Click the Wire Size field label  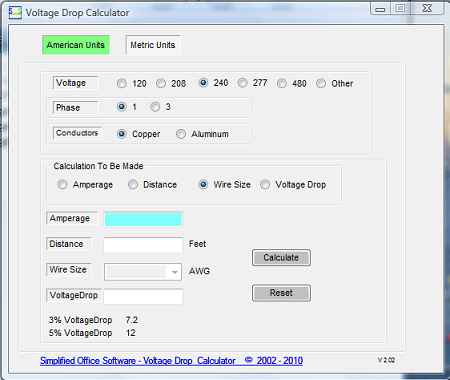point(69,269)
